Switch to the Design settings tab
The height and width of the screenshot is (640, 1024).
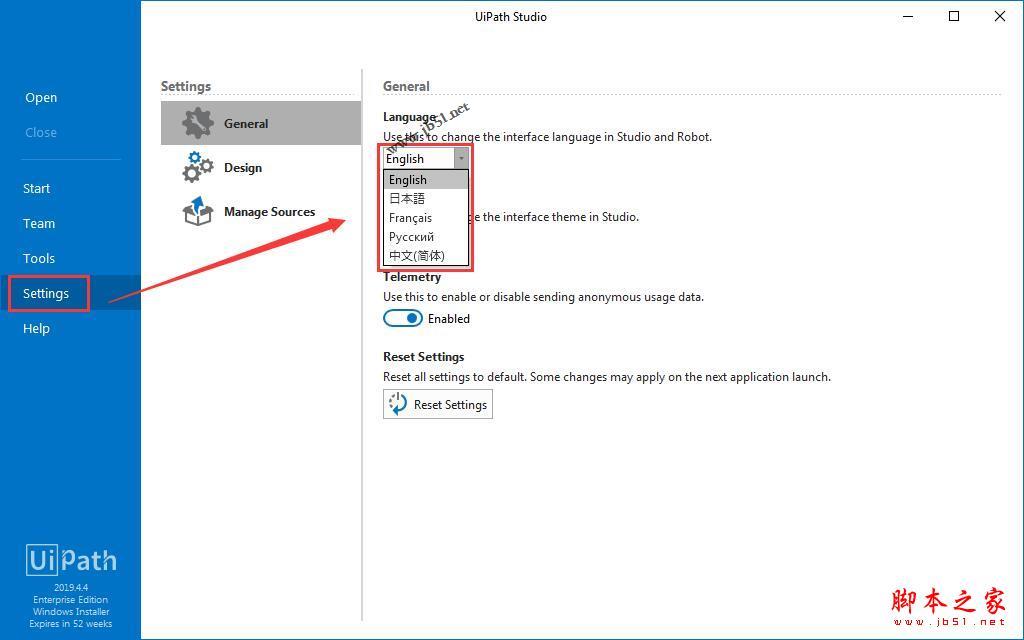pos(261,167)
